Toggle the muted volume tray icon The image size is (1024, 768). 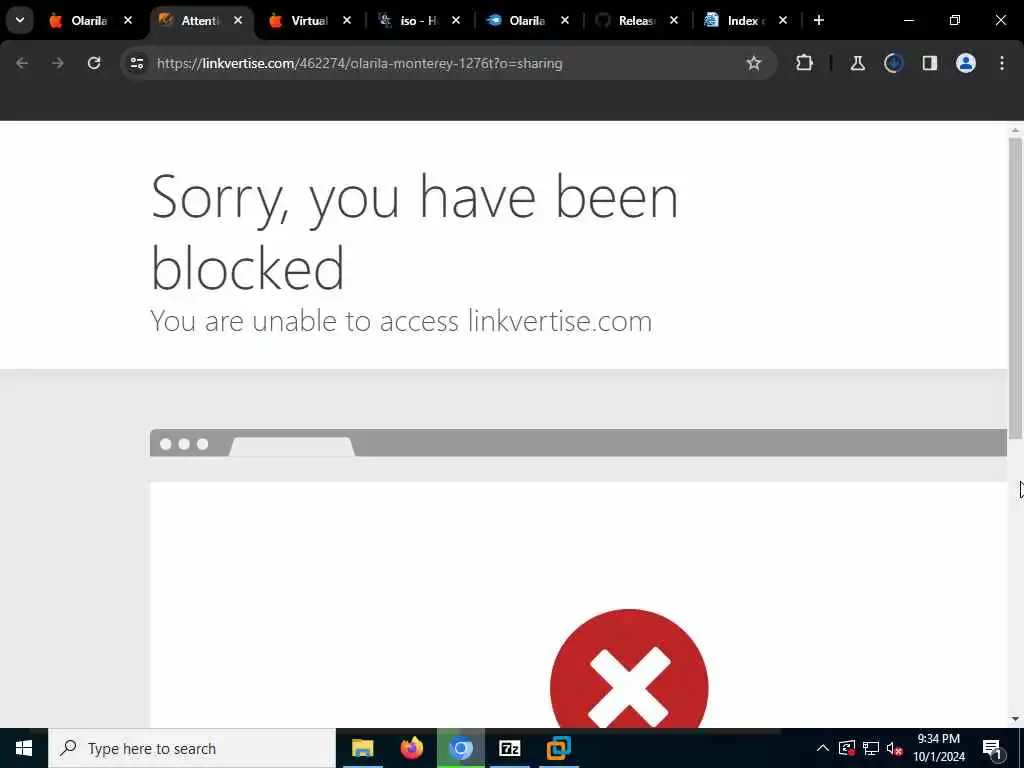click(895, 748)
